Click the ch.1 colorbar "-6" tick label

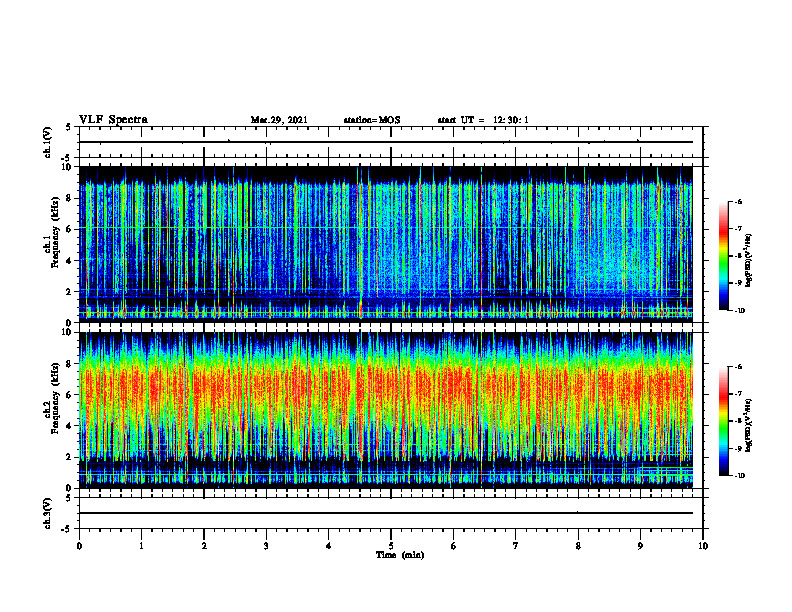click(x=739, y=201)
